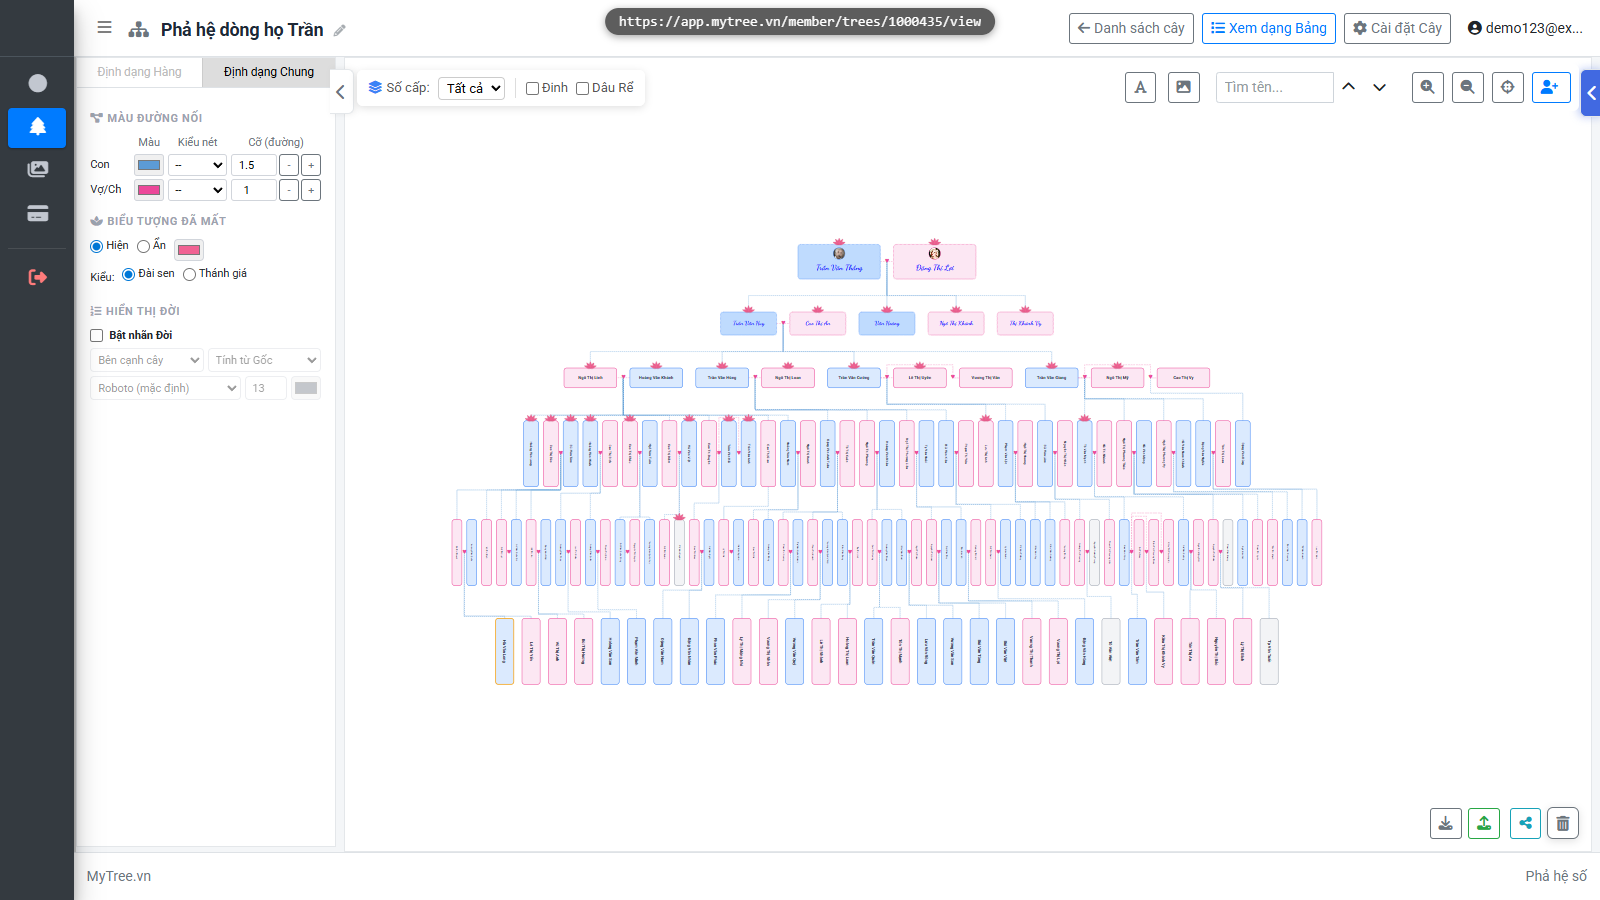Click the Phả hệ số footer text

pyautogui.click(x=1556, y=876)
